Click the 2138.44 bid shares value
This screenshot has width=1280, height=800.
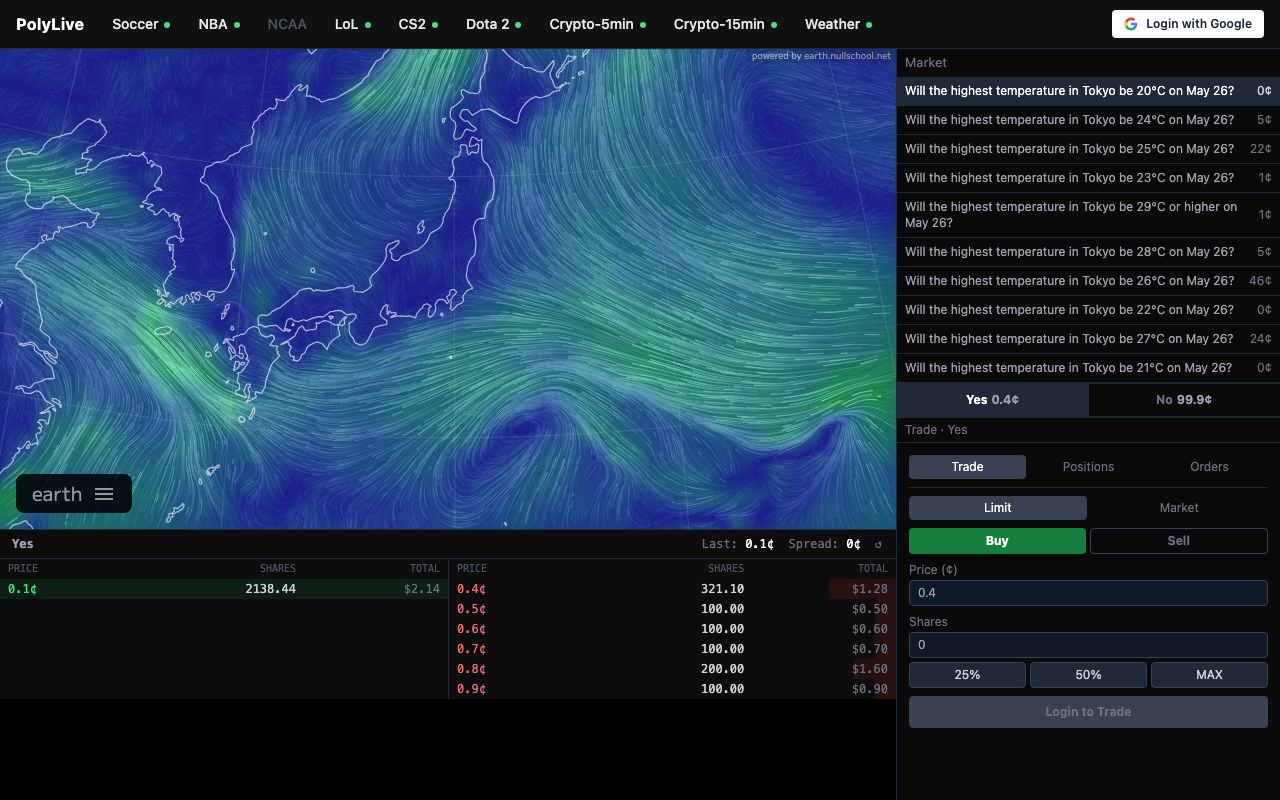click(x=270, y=589)
